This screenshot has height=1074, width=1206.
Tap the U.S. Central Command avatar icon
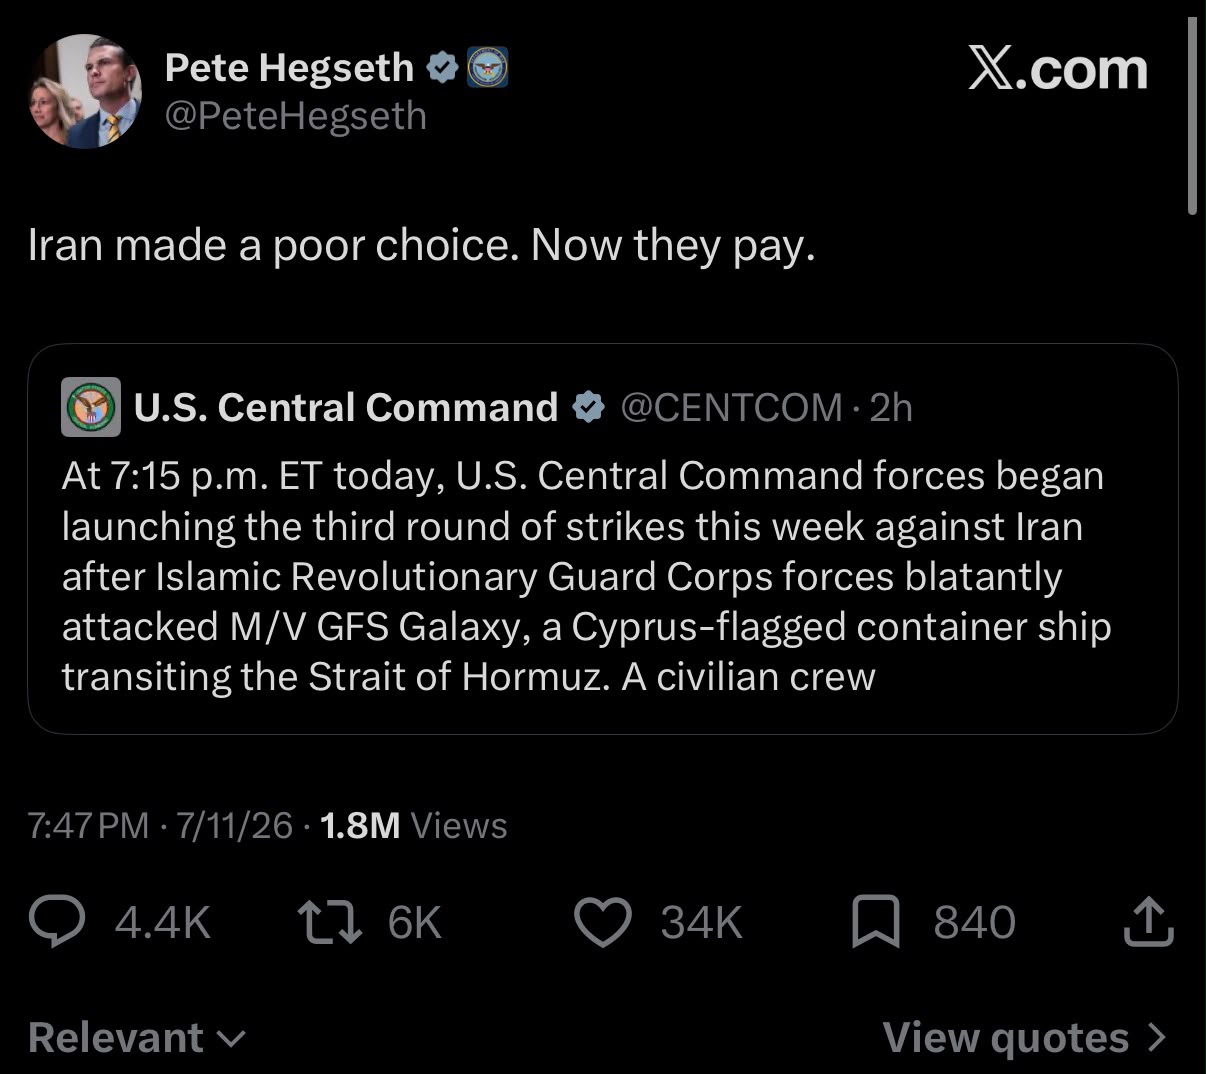click(x=92, y=407)
